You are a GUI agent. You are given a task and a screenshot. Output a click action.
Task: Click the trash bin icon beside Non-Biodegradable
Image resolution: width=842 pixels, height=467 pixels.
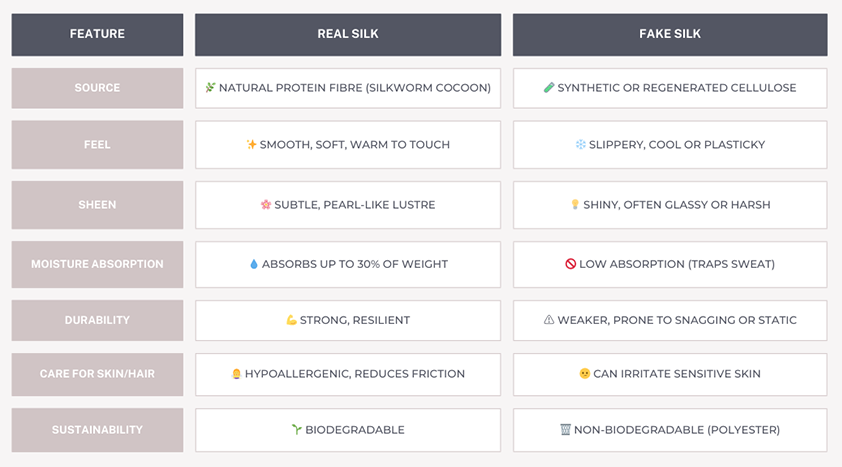coord(565,429)
